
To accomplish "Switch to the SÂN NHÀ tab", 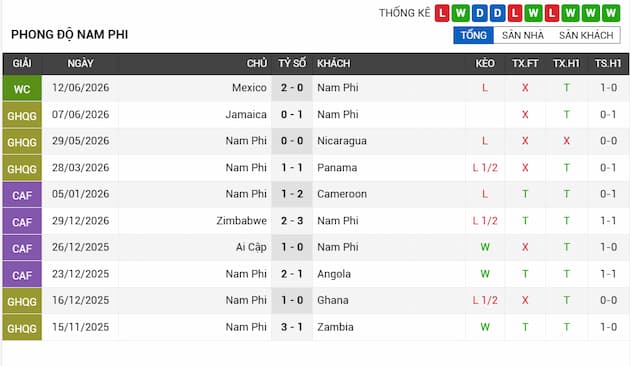I will pos(523,35).
